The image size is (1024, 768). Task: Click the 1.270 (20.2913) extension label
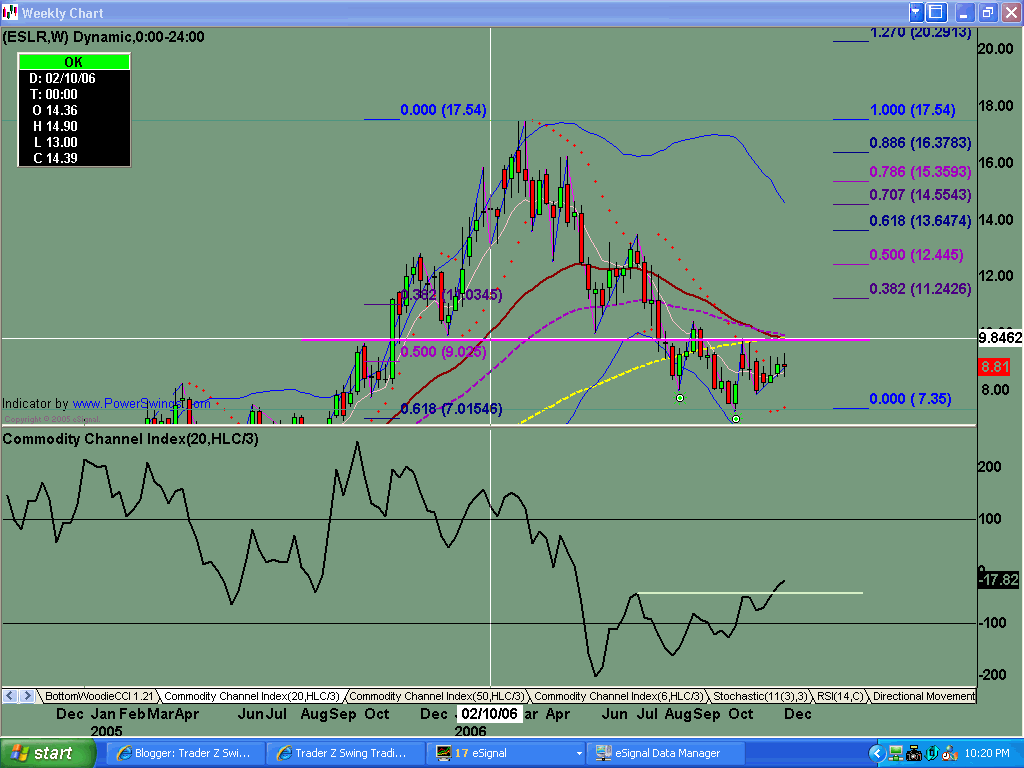coord(920,33)
